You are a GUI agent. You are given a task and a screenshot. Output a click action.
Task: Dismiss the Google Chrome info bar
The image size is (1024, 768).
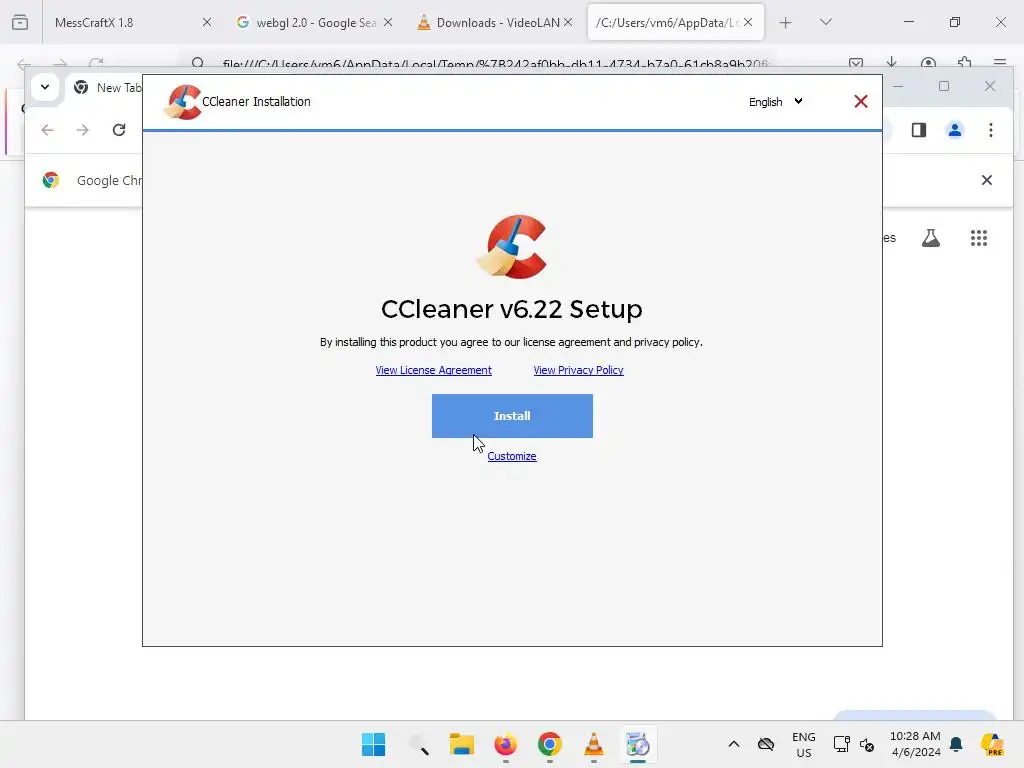[x=987, y=180]
